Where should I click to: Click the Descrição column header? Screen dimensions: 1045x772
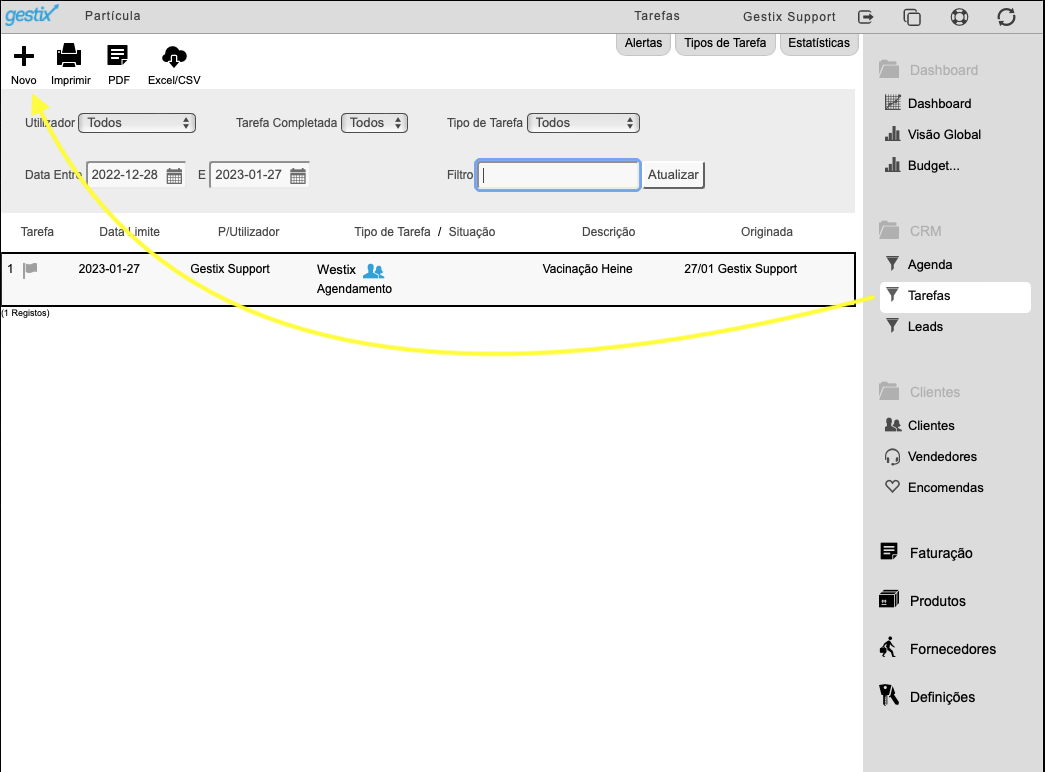coord(608,232)
